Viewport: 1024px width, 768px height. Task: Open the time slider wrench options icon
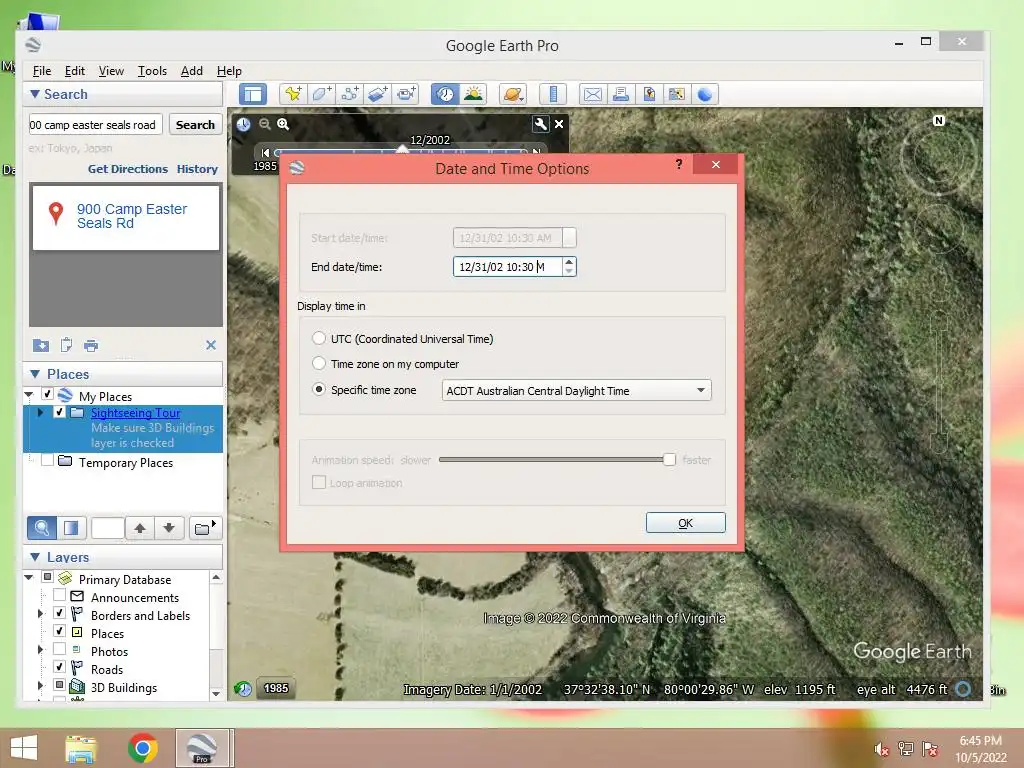coord(541,123)
